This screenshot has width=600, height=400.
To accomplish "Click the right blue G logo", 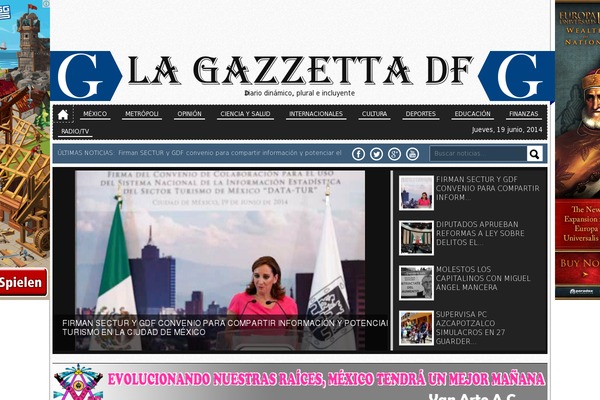I will (x=517, y=76).
